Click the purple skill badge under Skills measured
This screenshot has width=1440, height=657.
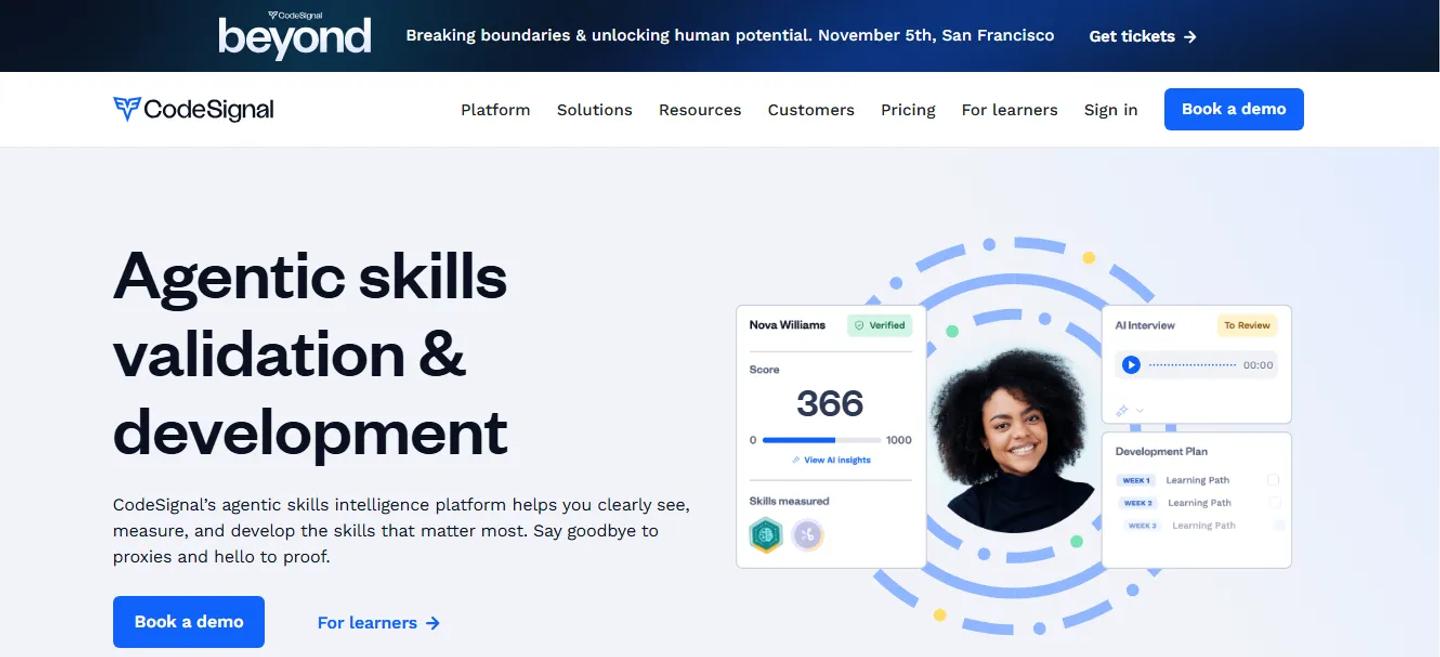pyautogui.click(x=808, y=535)
